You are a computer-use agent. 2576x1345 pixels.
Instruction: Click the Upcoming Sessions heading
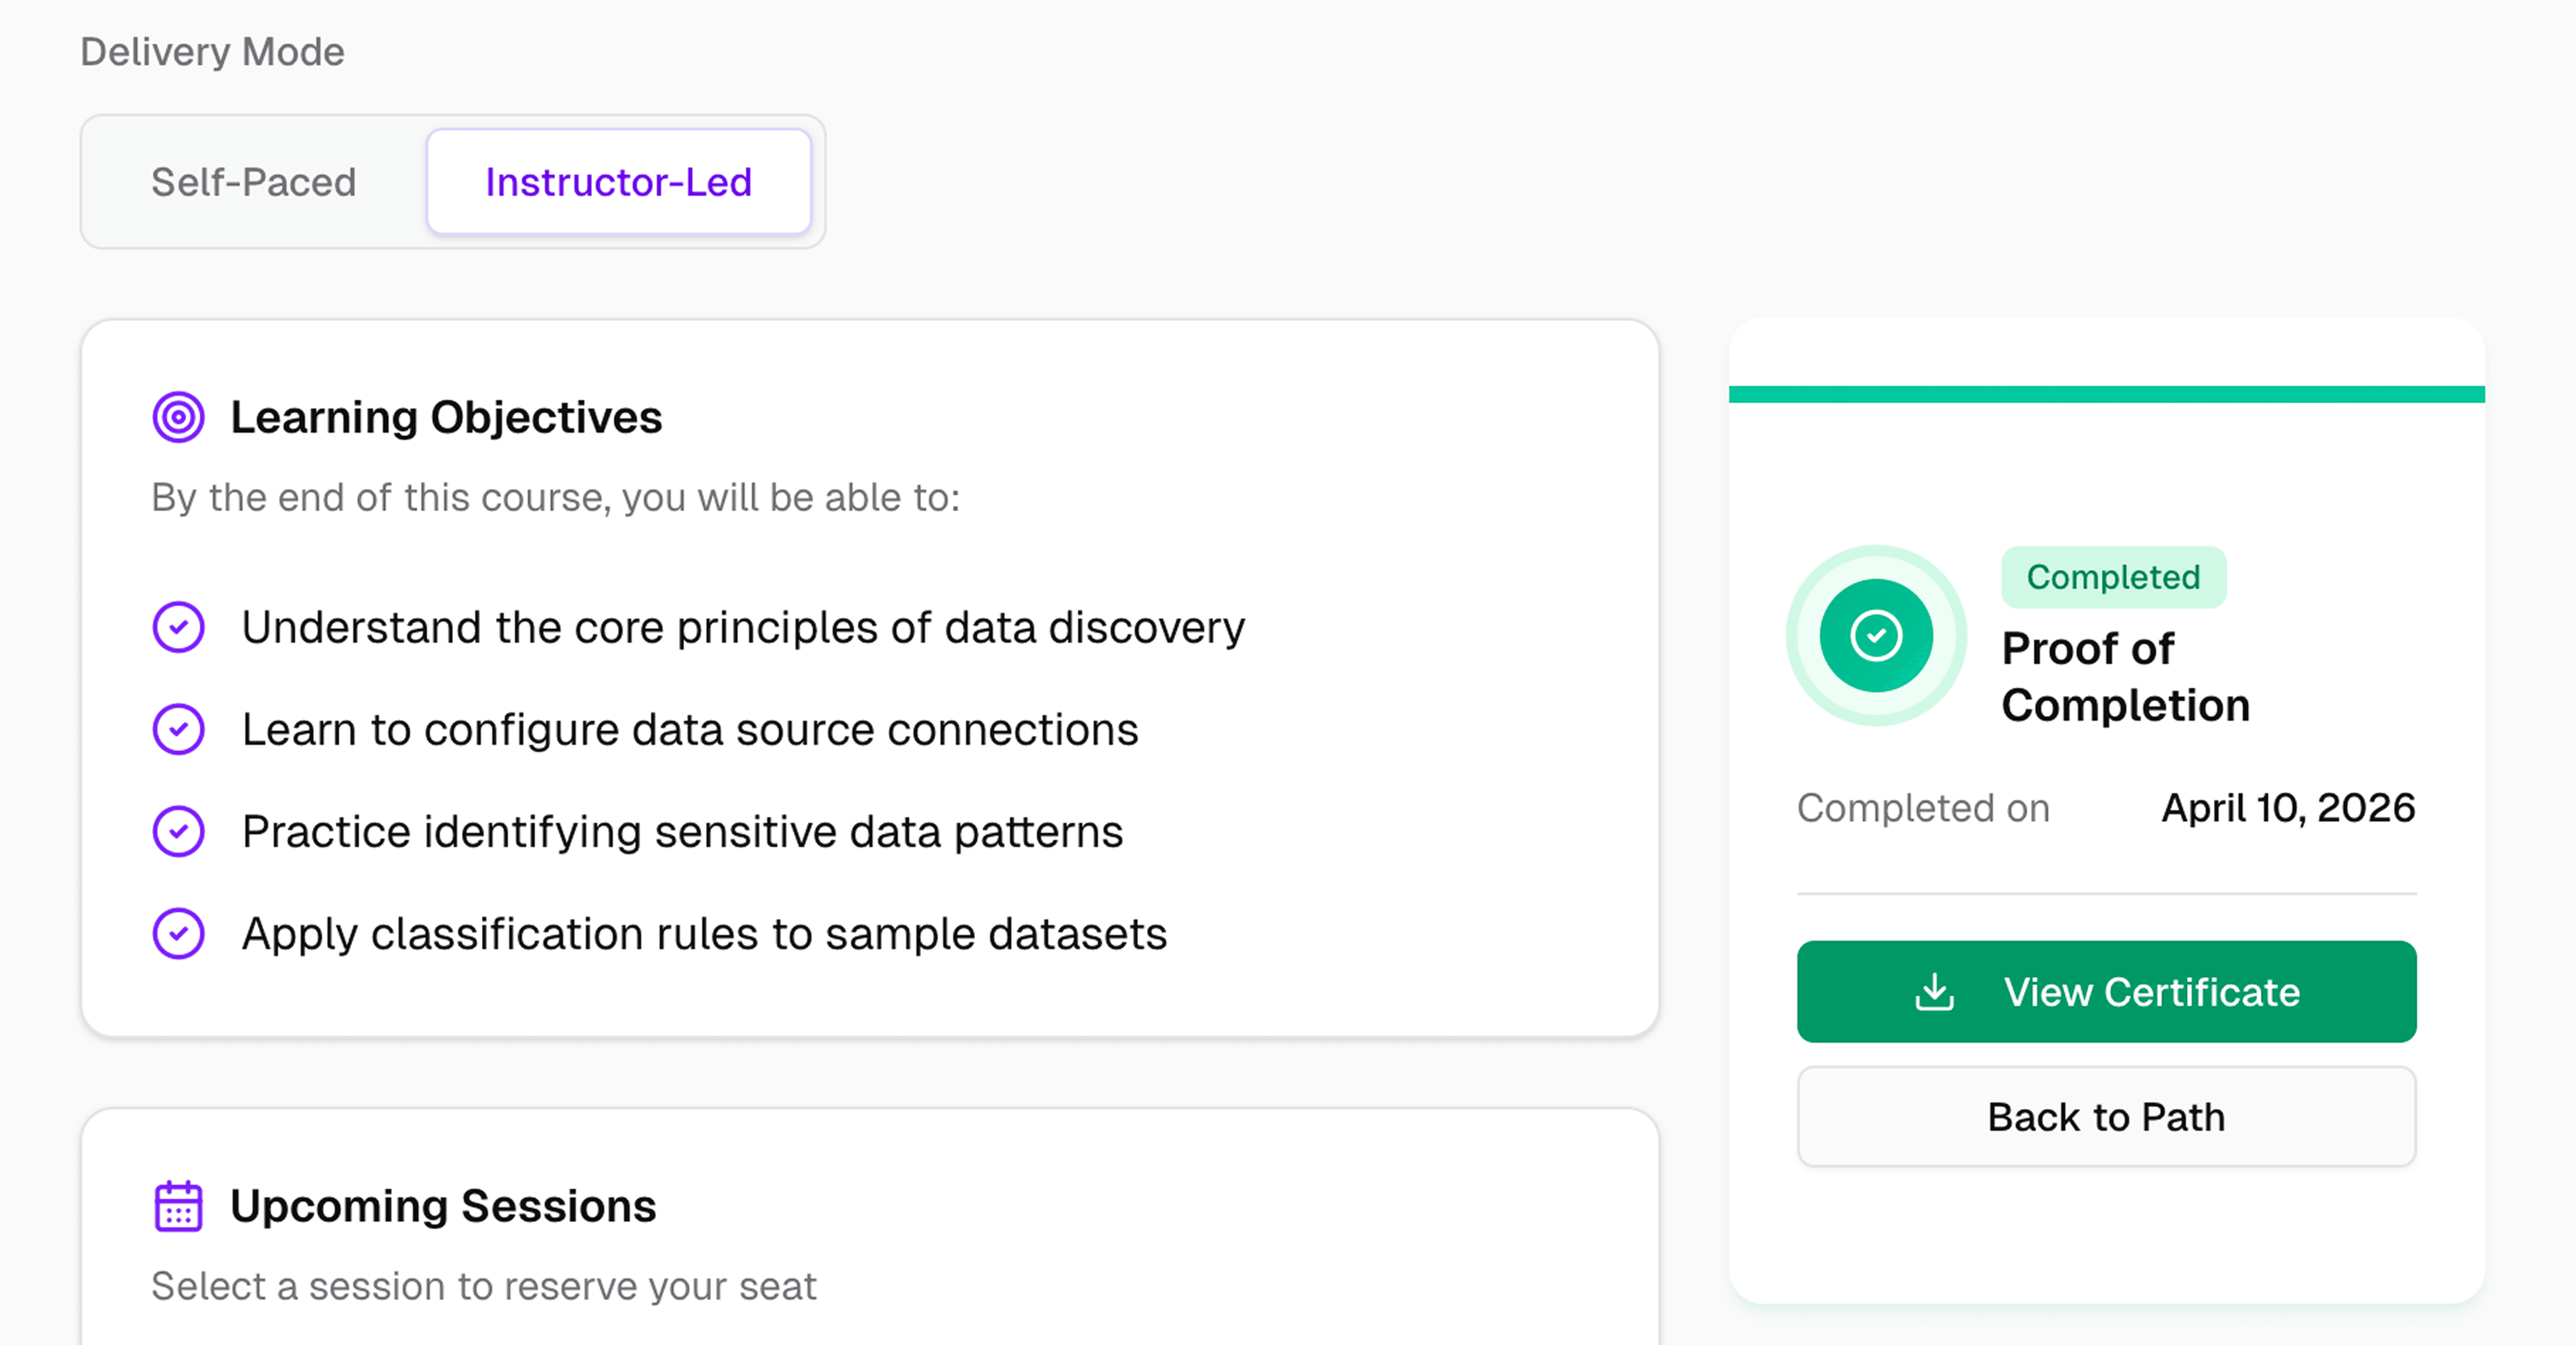click(443, 1206)
